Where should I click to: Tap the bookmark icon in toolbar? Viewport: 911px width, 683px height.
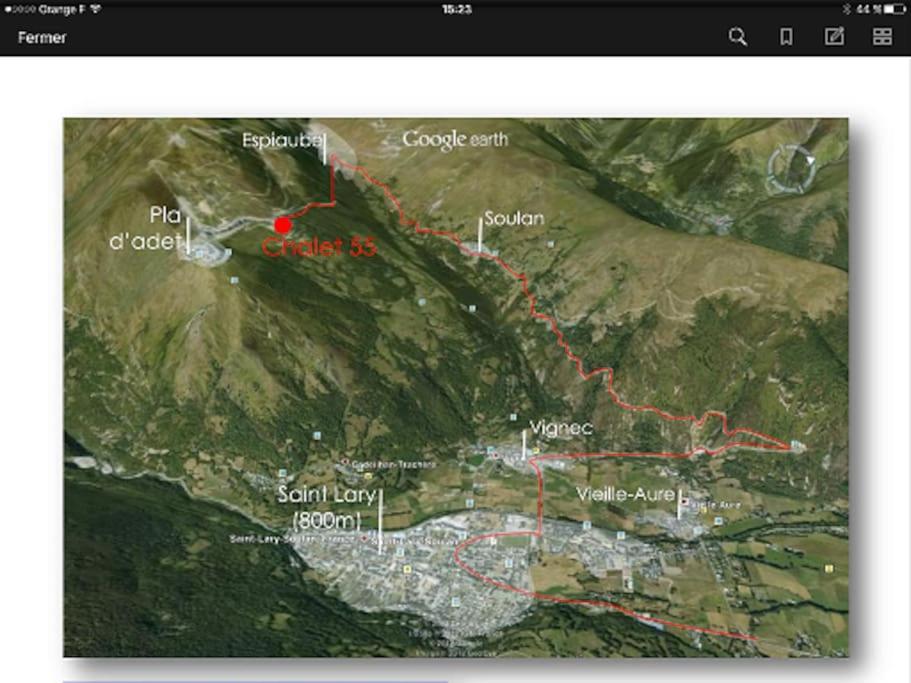tap(786, 37)
